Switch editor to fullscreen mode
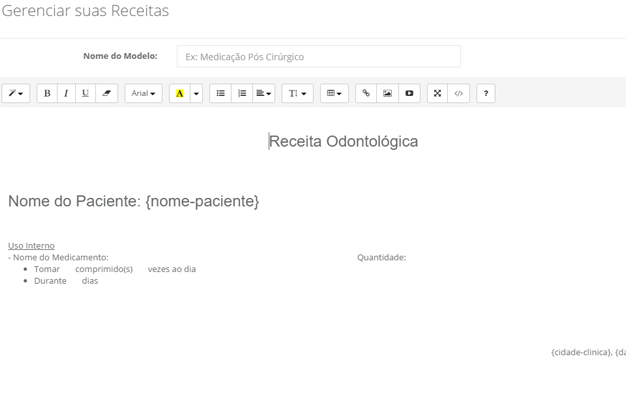This screenshot has height=411, width=626. (x=437, y=93)
